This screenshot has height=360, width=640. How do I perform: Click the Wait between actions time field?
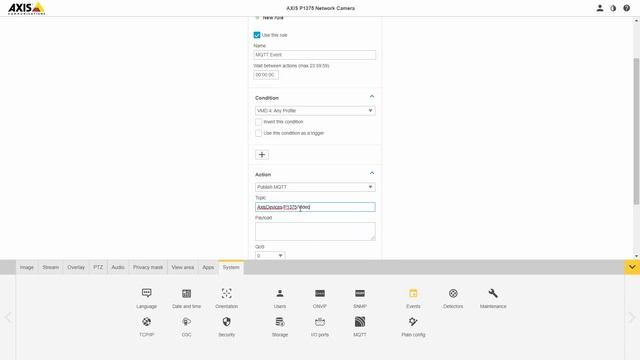[266, 75]
